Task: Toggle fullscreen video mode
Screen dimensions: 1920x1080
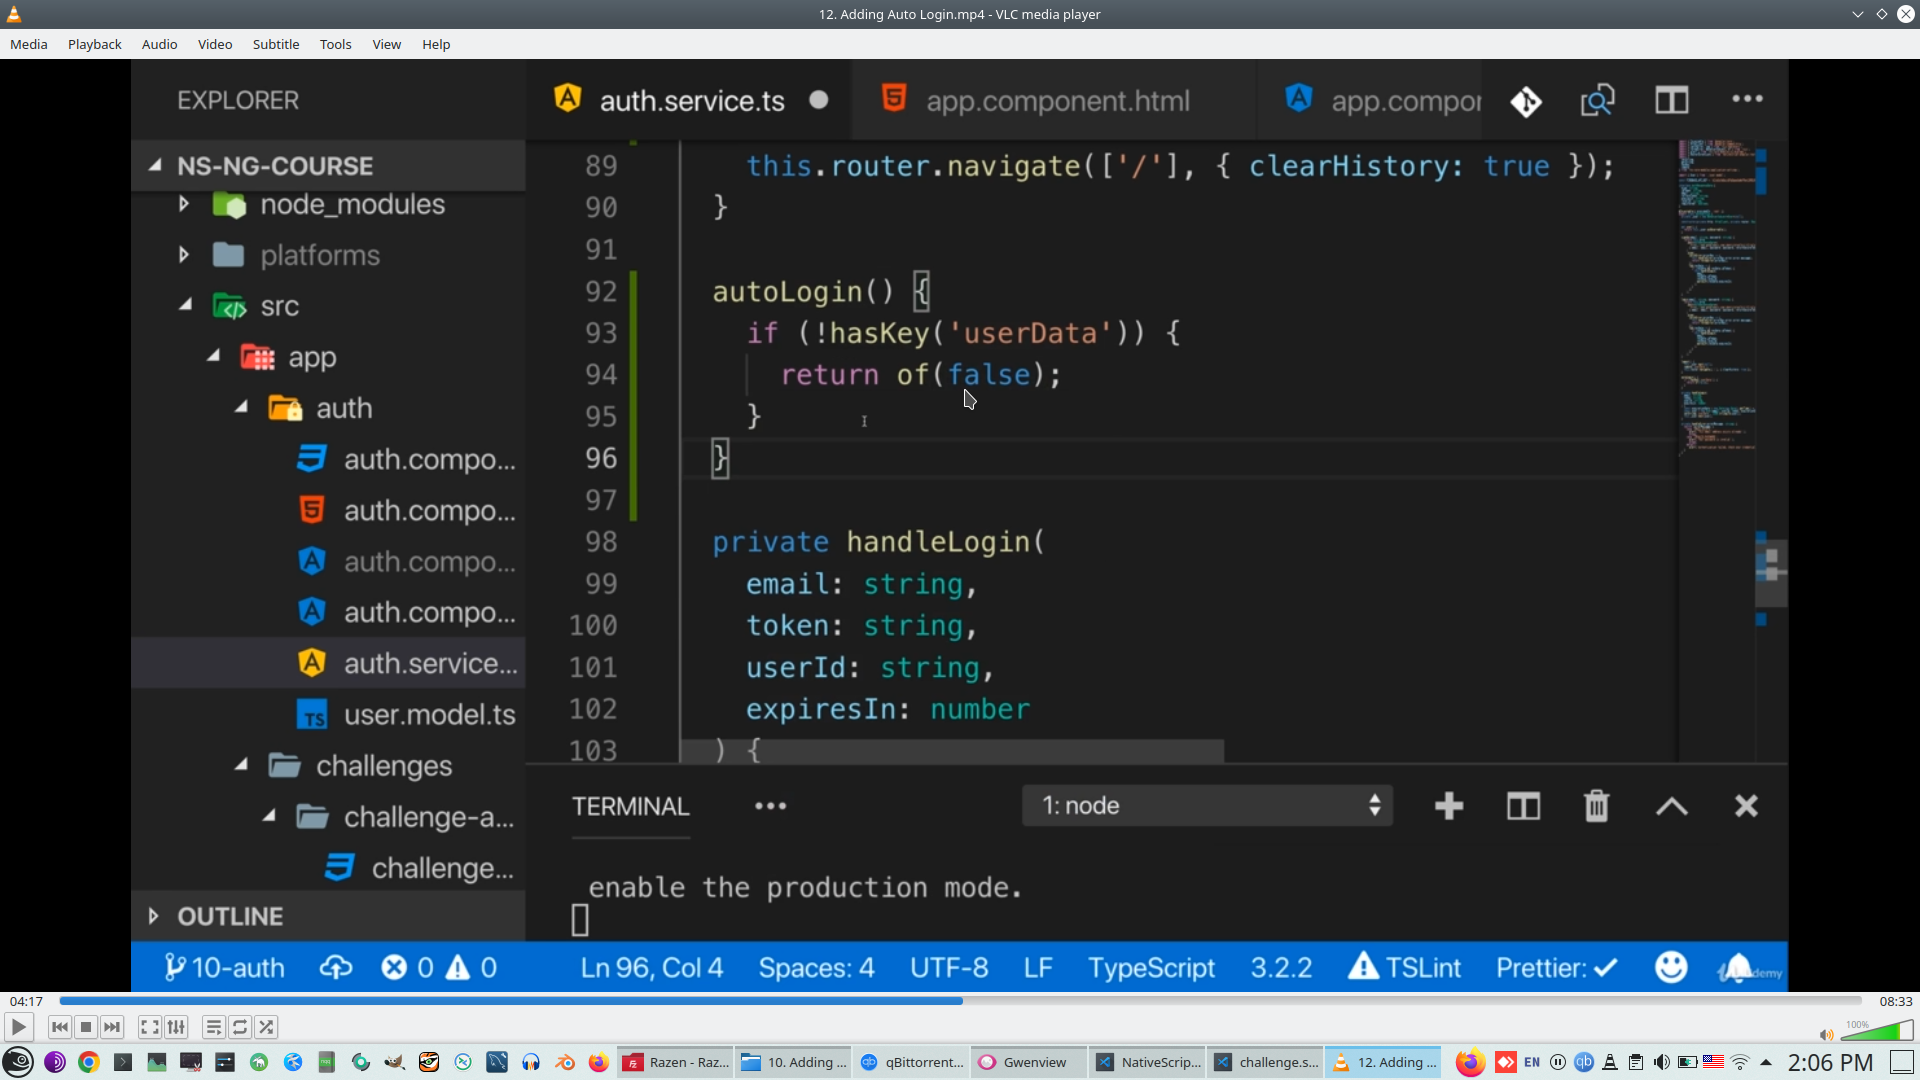Action: pyautogui.click(x=150, y=1027)
